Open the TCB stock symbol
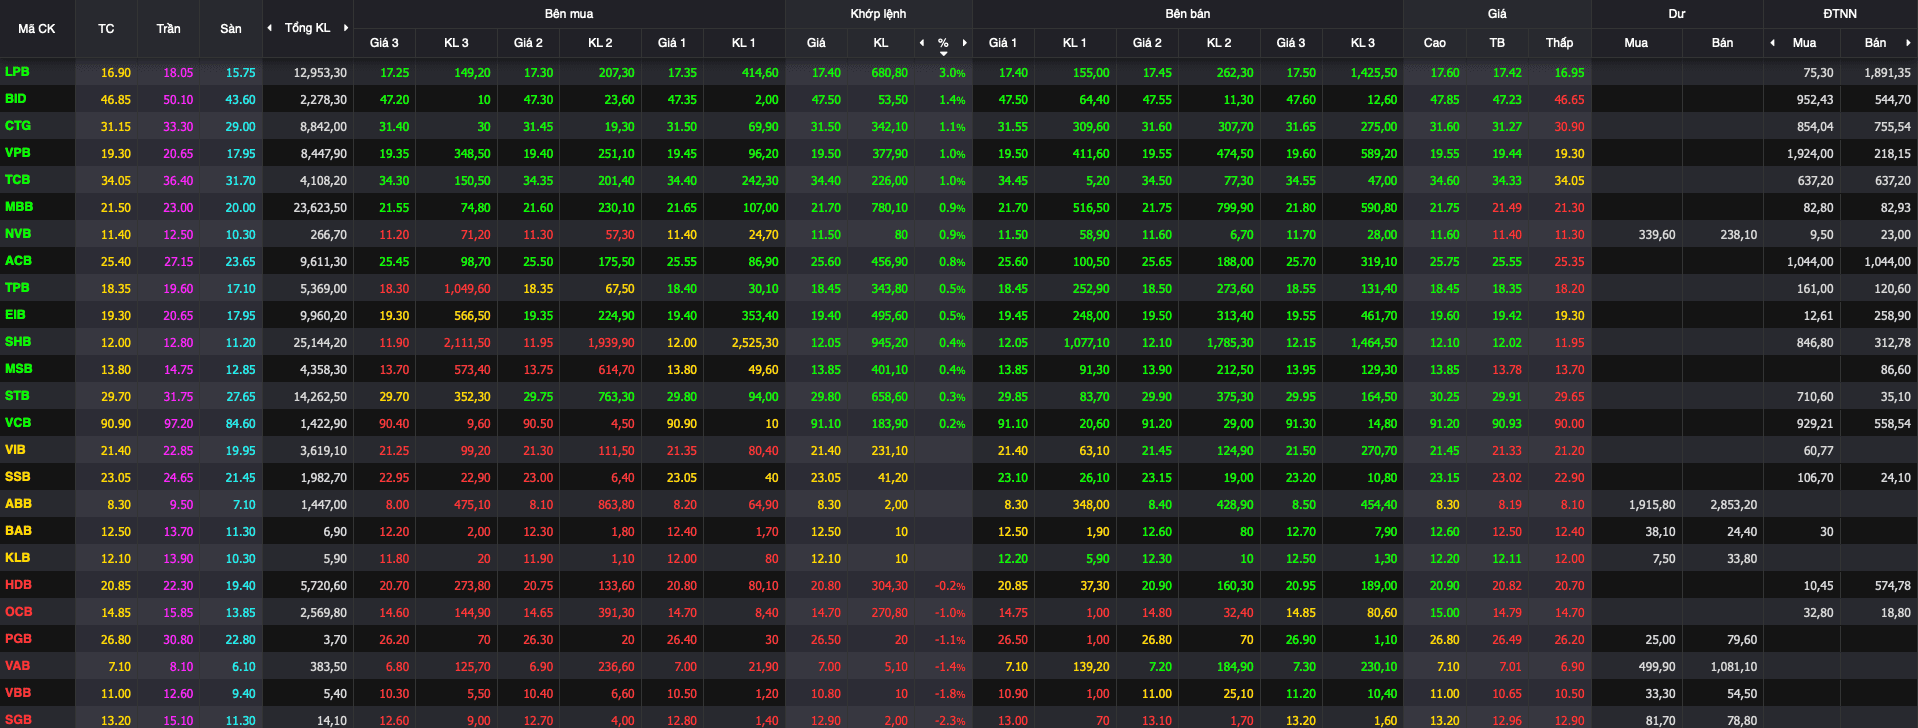 click(x=18, y=180)
